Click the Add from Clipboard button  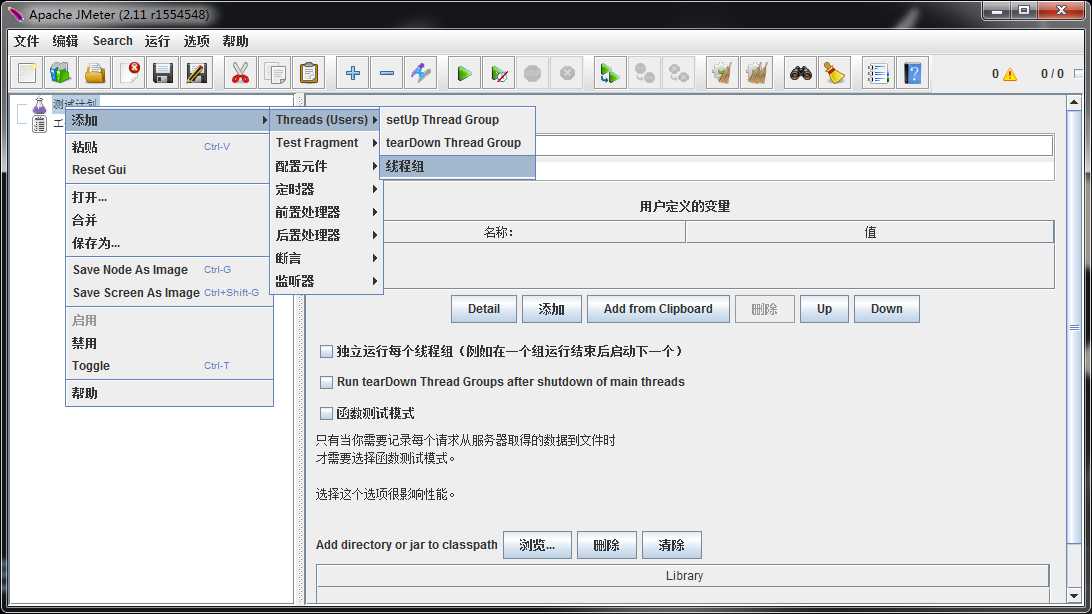(658, 309)
